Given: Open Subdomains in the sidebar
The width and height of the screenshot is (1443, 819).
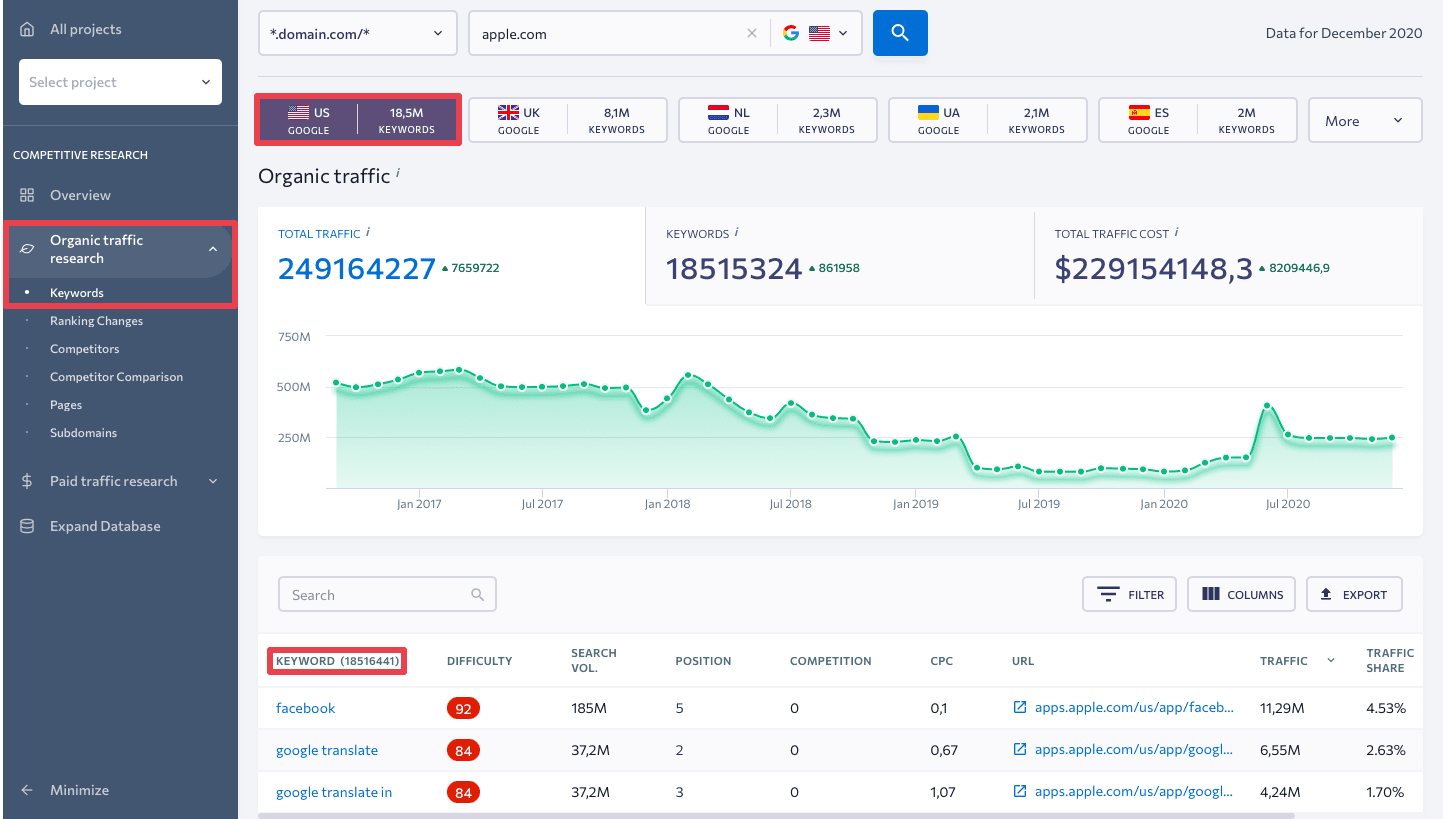Looking at the screenshot, I should [x=83, y=433].
